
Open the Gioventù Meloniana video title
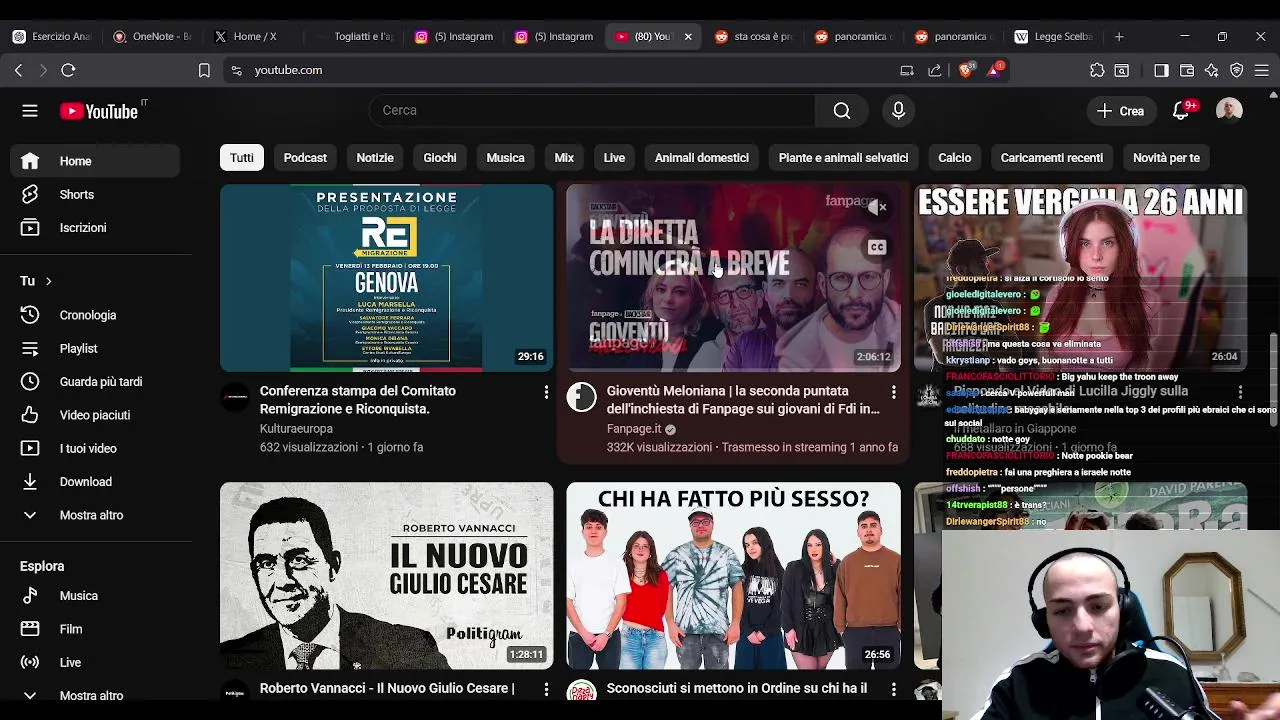point(743,400)
